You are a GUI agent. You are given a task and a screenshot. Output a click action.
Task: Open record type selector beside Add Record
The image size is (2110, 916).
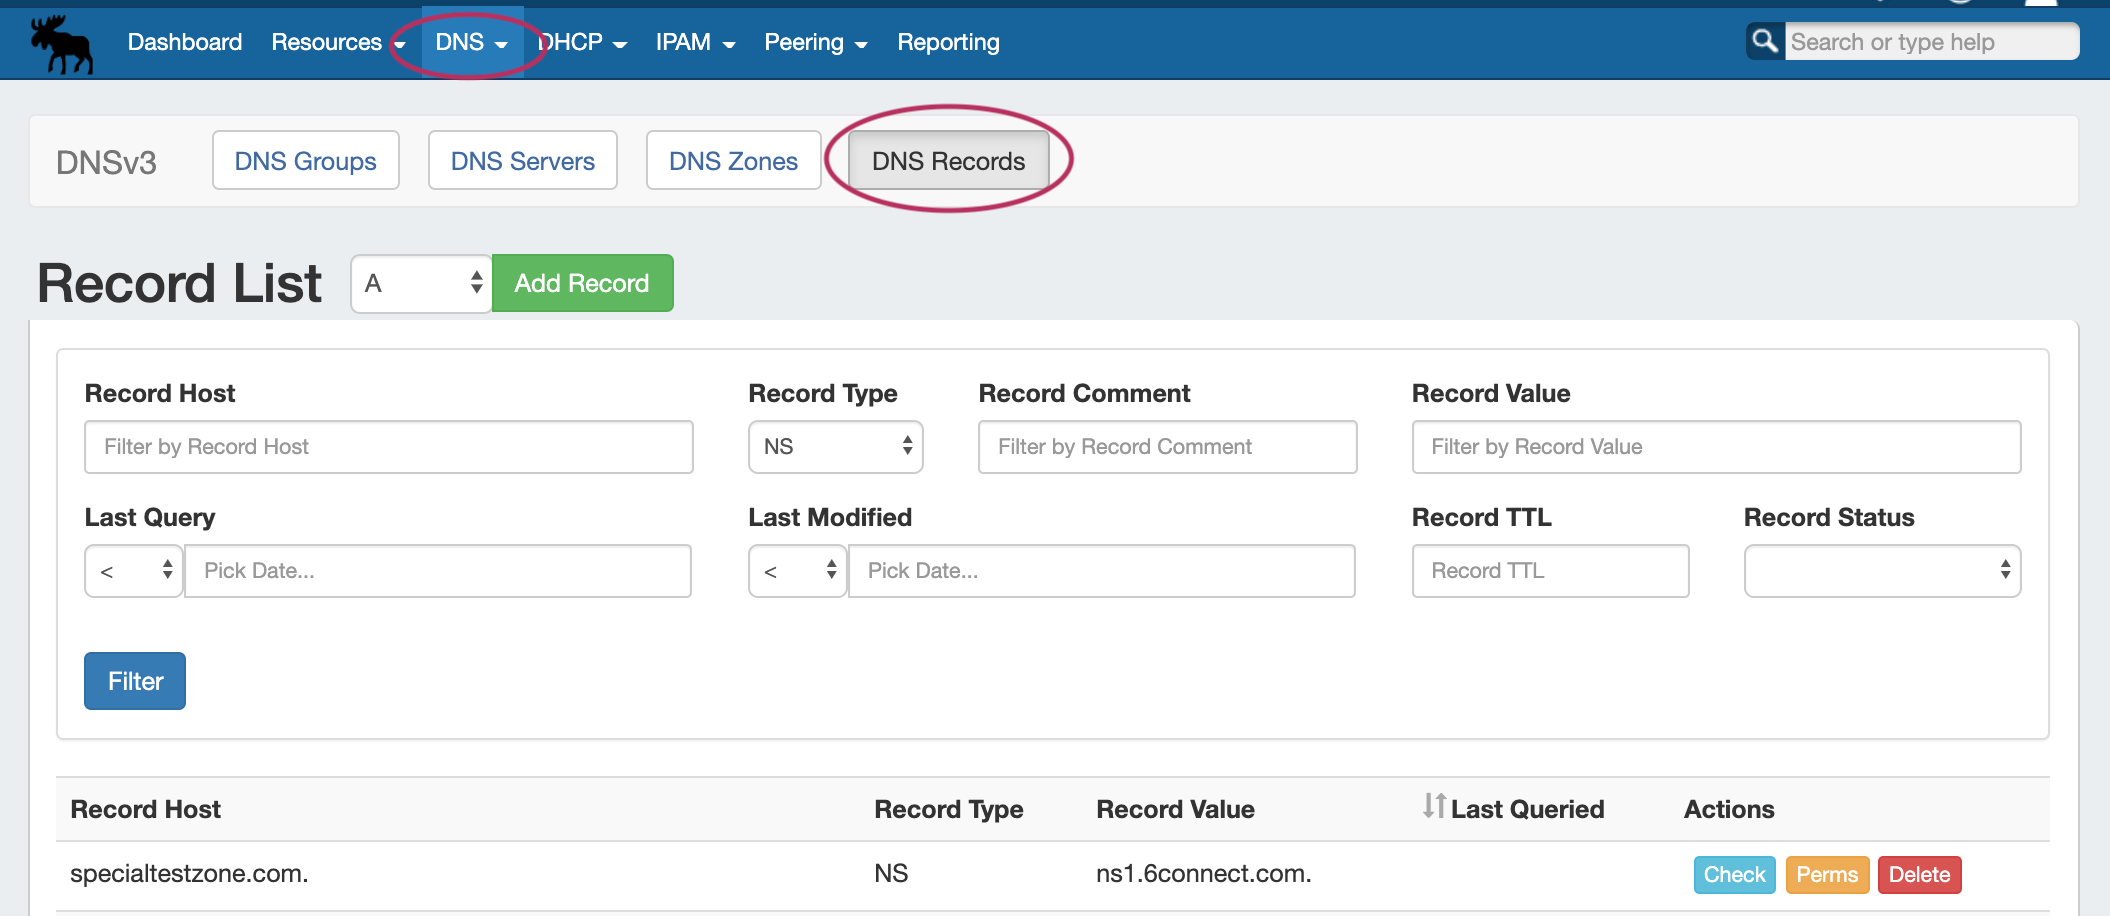pyautogui.click(x=421, y=284)
